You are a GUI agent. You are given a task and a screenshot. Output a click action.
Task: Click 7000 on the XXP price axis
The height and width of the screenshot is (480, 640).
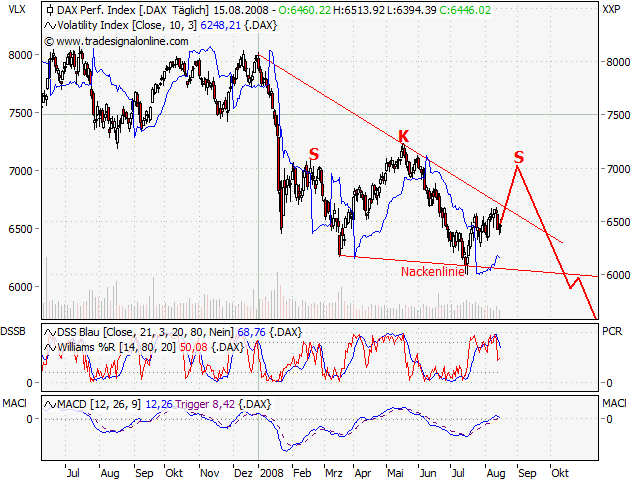[x=618, y=169]
